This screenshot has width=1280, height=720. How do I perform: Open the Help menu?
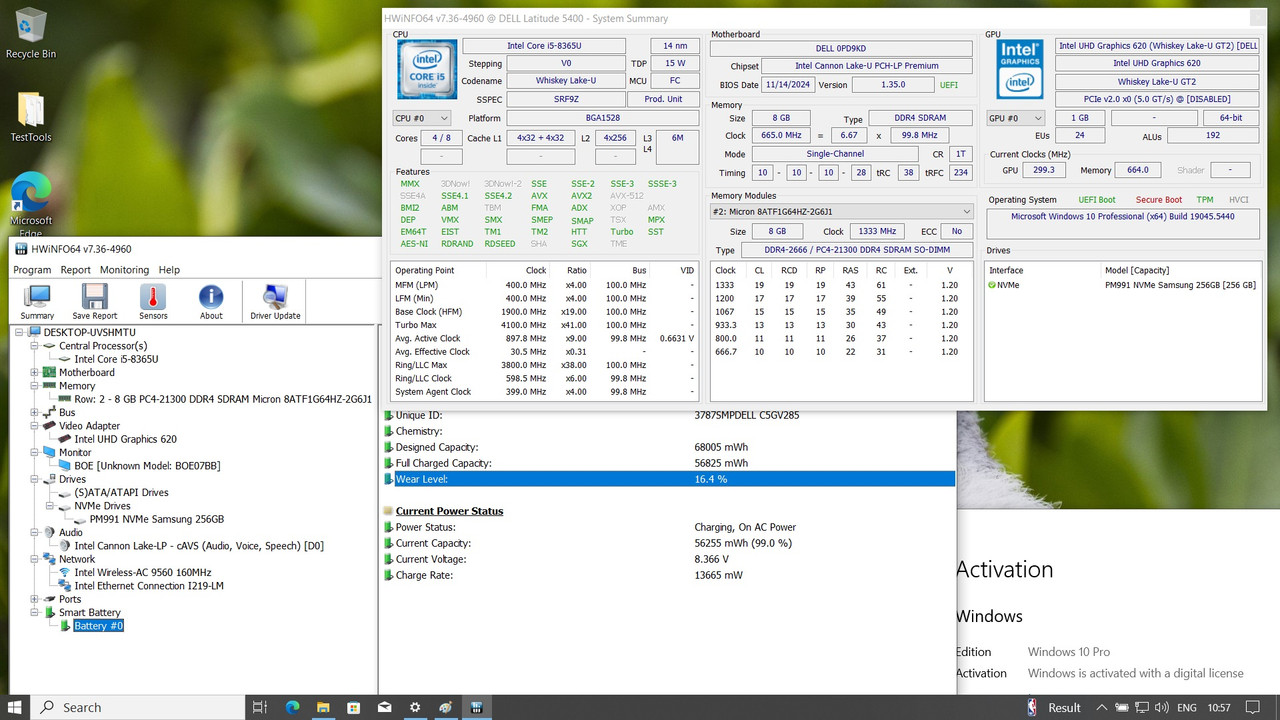coord(169,270)
